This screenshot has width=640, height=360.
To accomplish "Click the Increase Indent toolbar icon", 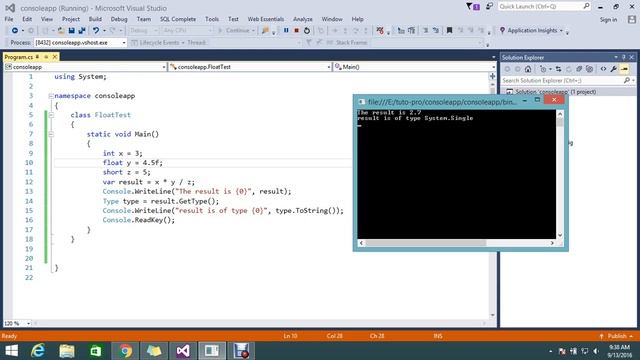I will point(411,31).
